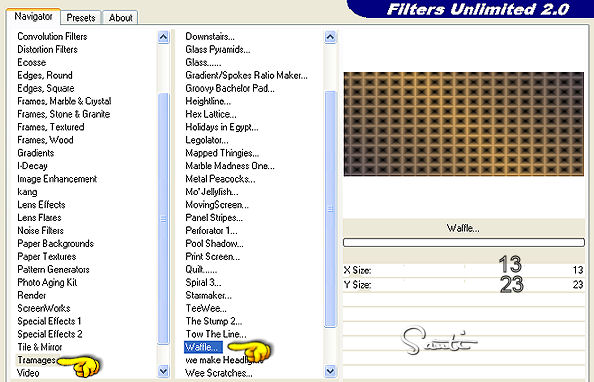Click the category list scrollbar thumb

pos(163,219)
